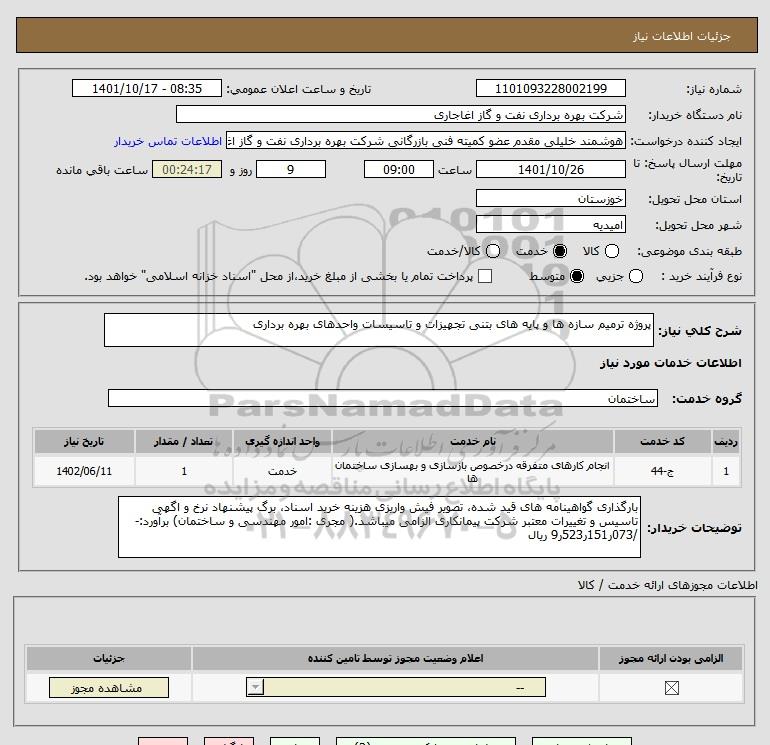Click the service name cell in row 1
This screenshot has width=770, height=745.
[x=472, y=471]
